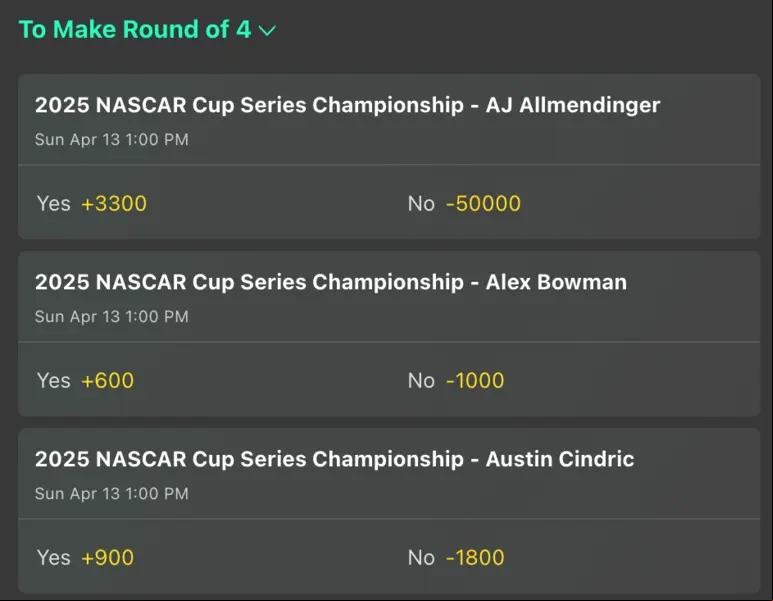Collapse the To Make Round of 4 chevron
Image resolution: width=773 pixels, height=601 pixels.
point(267,31)
